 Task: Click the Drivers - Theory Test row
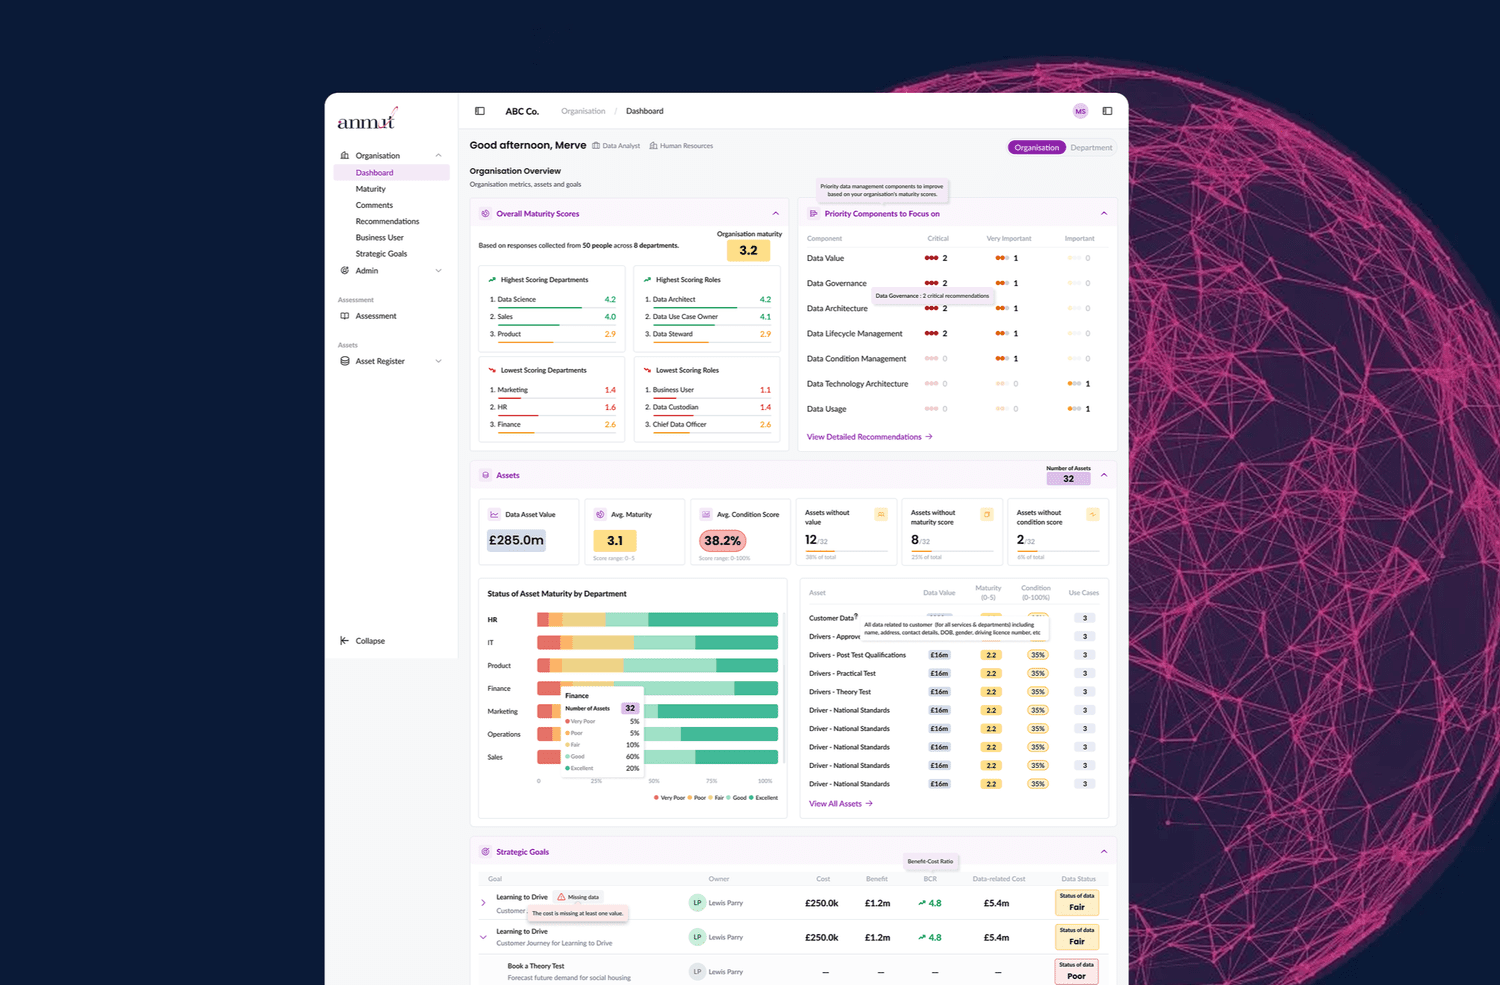click(x=955, y=692)
